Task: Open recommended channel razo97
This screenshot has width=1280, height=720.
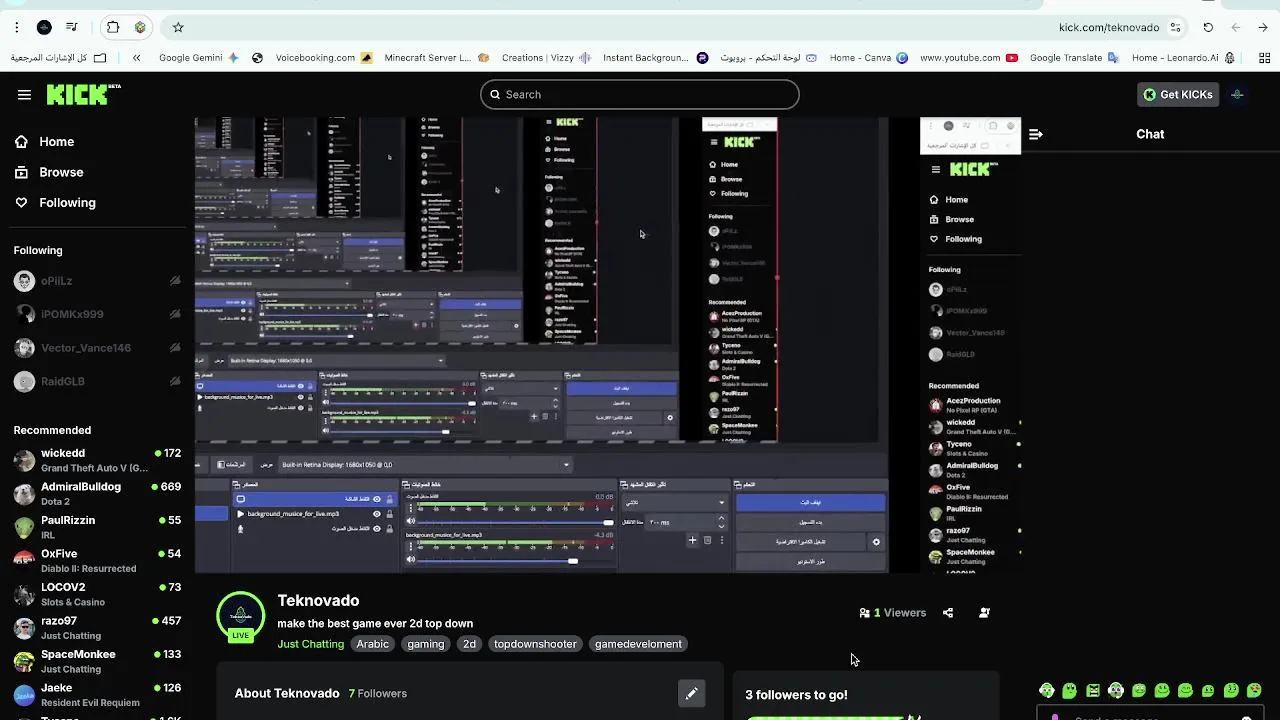Action: click(x=97, y=628)
